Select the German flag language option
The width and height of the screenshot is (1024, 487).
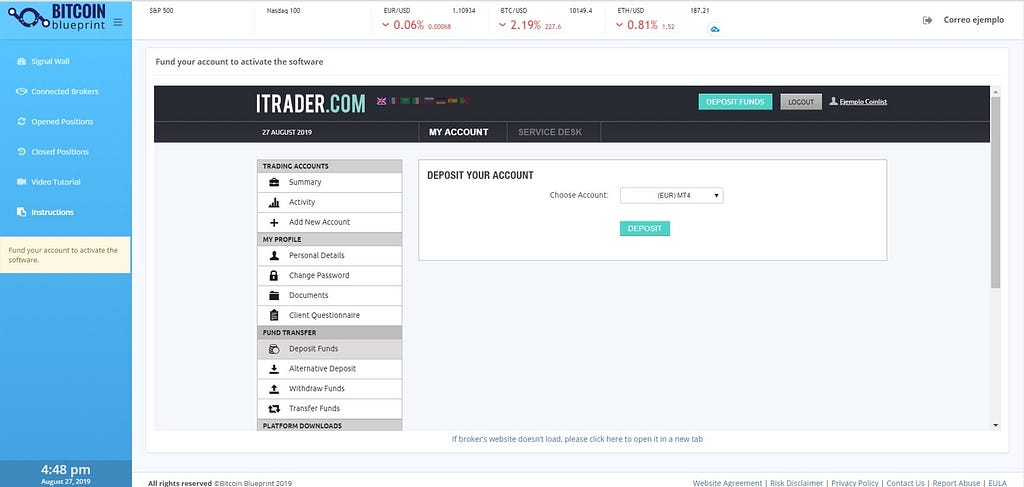pos(441,101)
